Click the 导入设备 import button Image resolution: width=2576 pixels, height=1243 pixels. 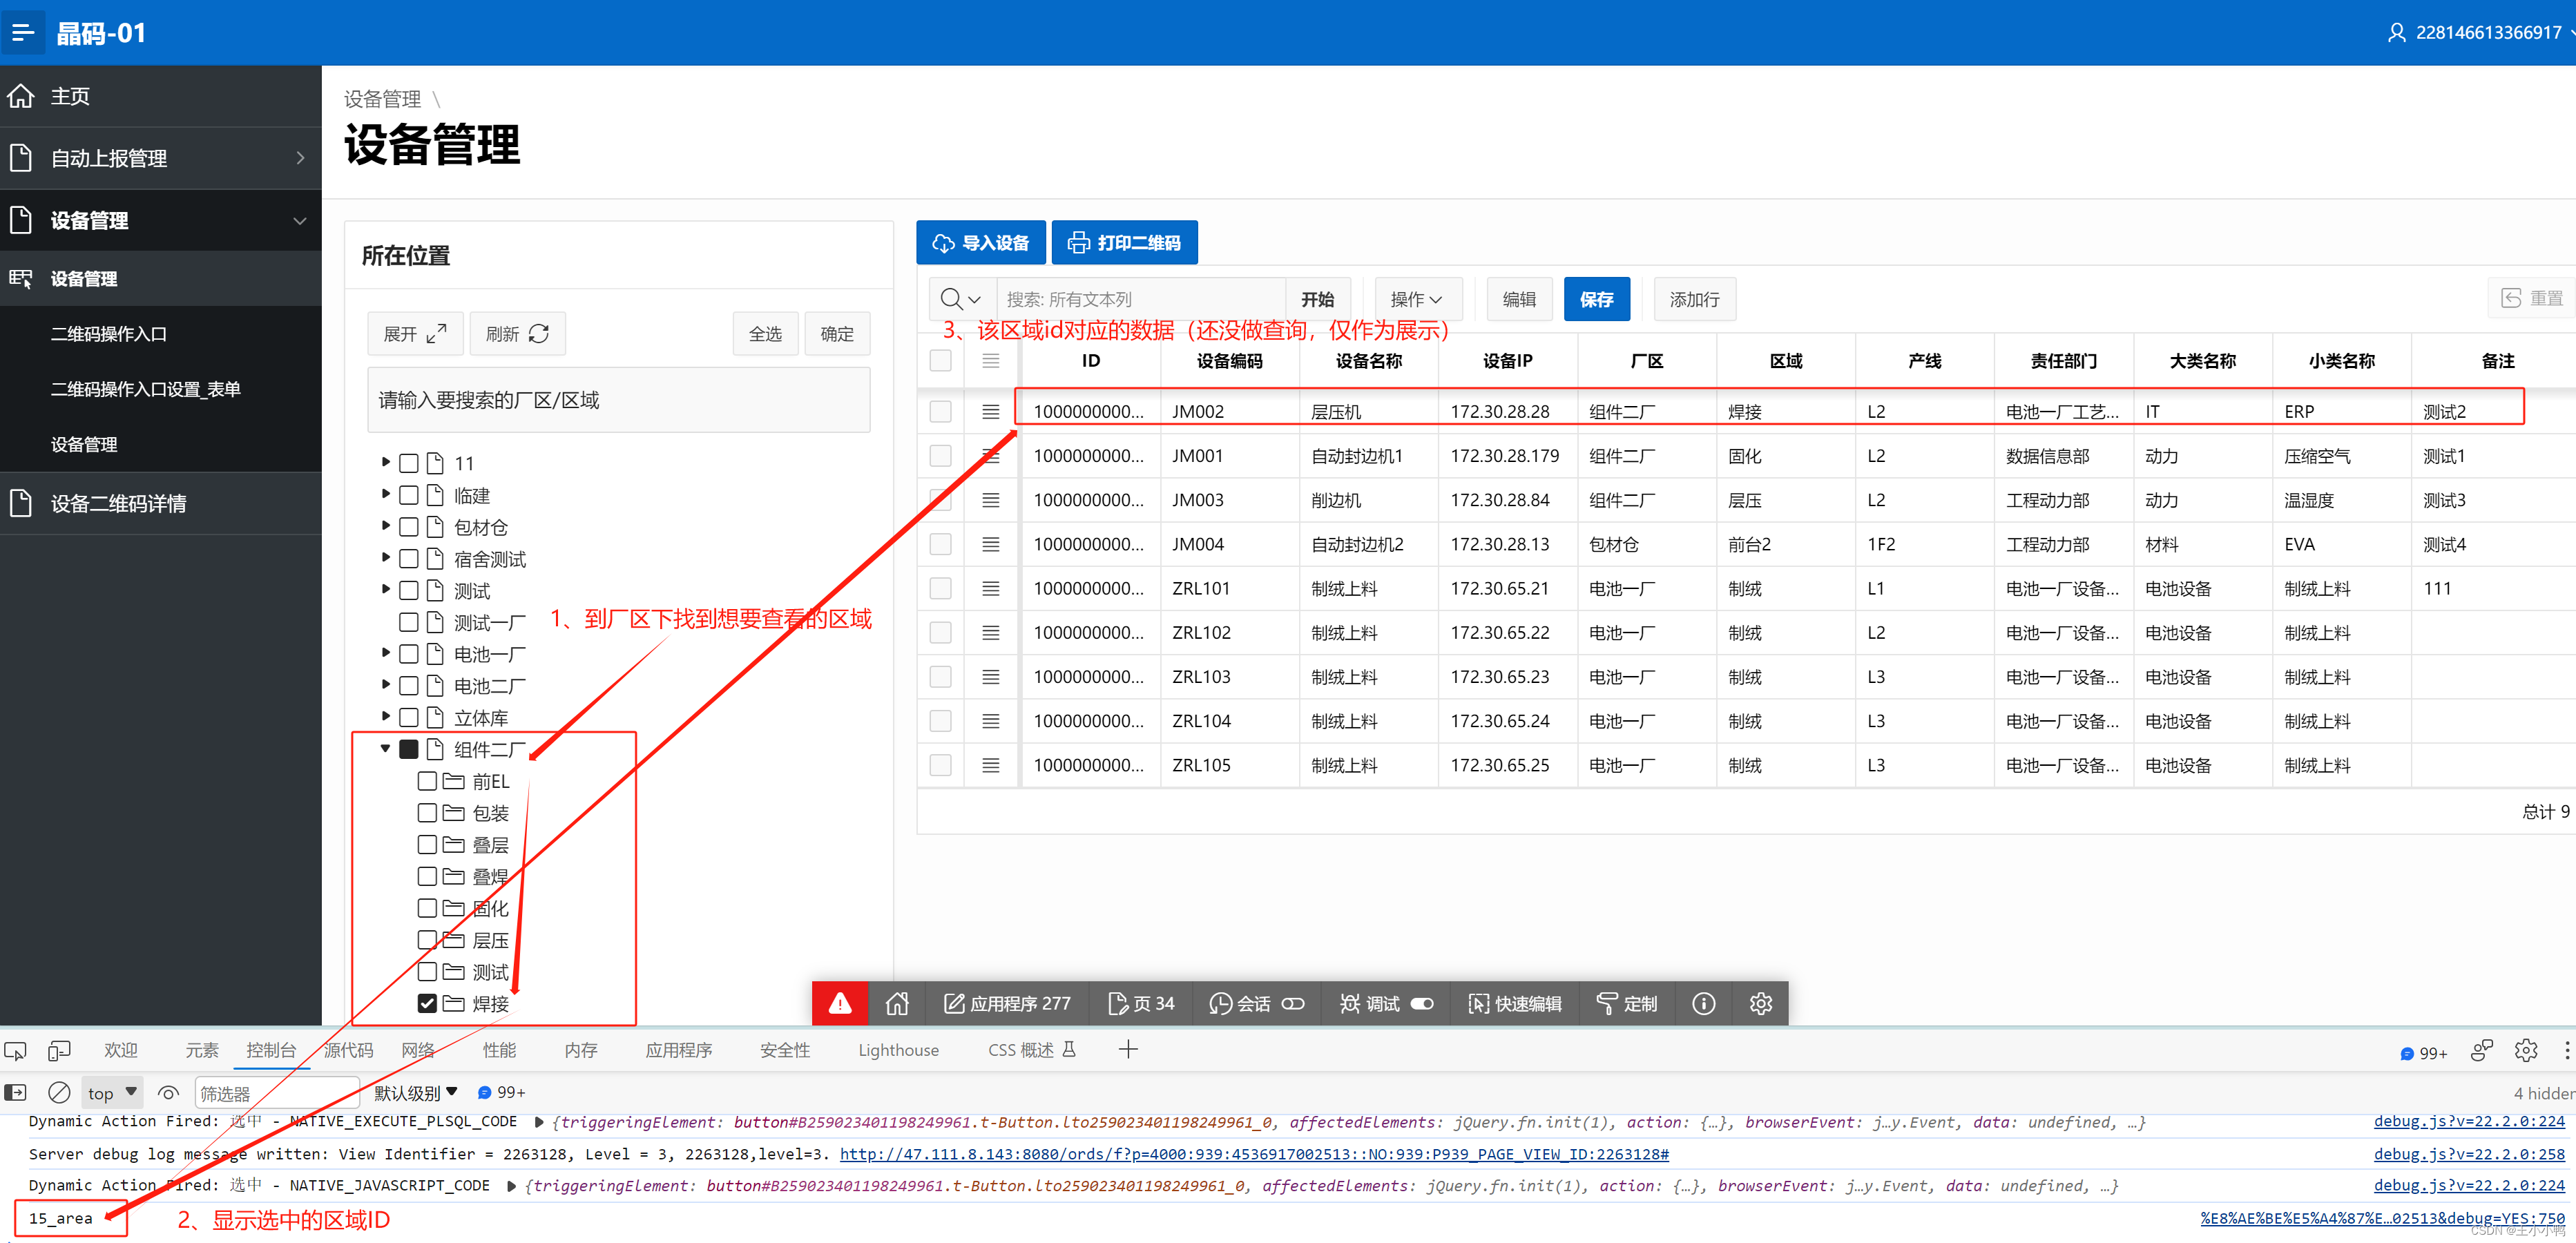point(981,243)
